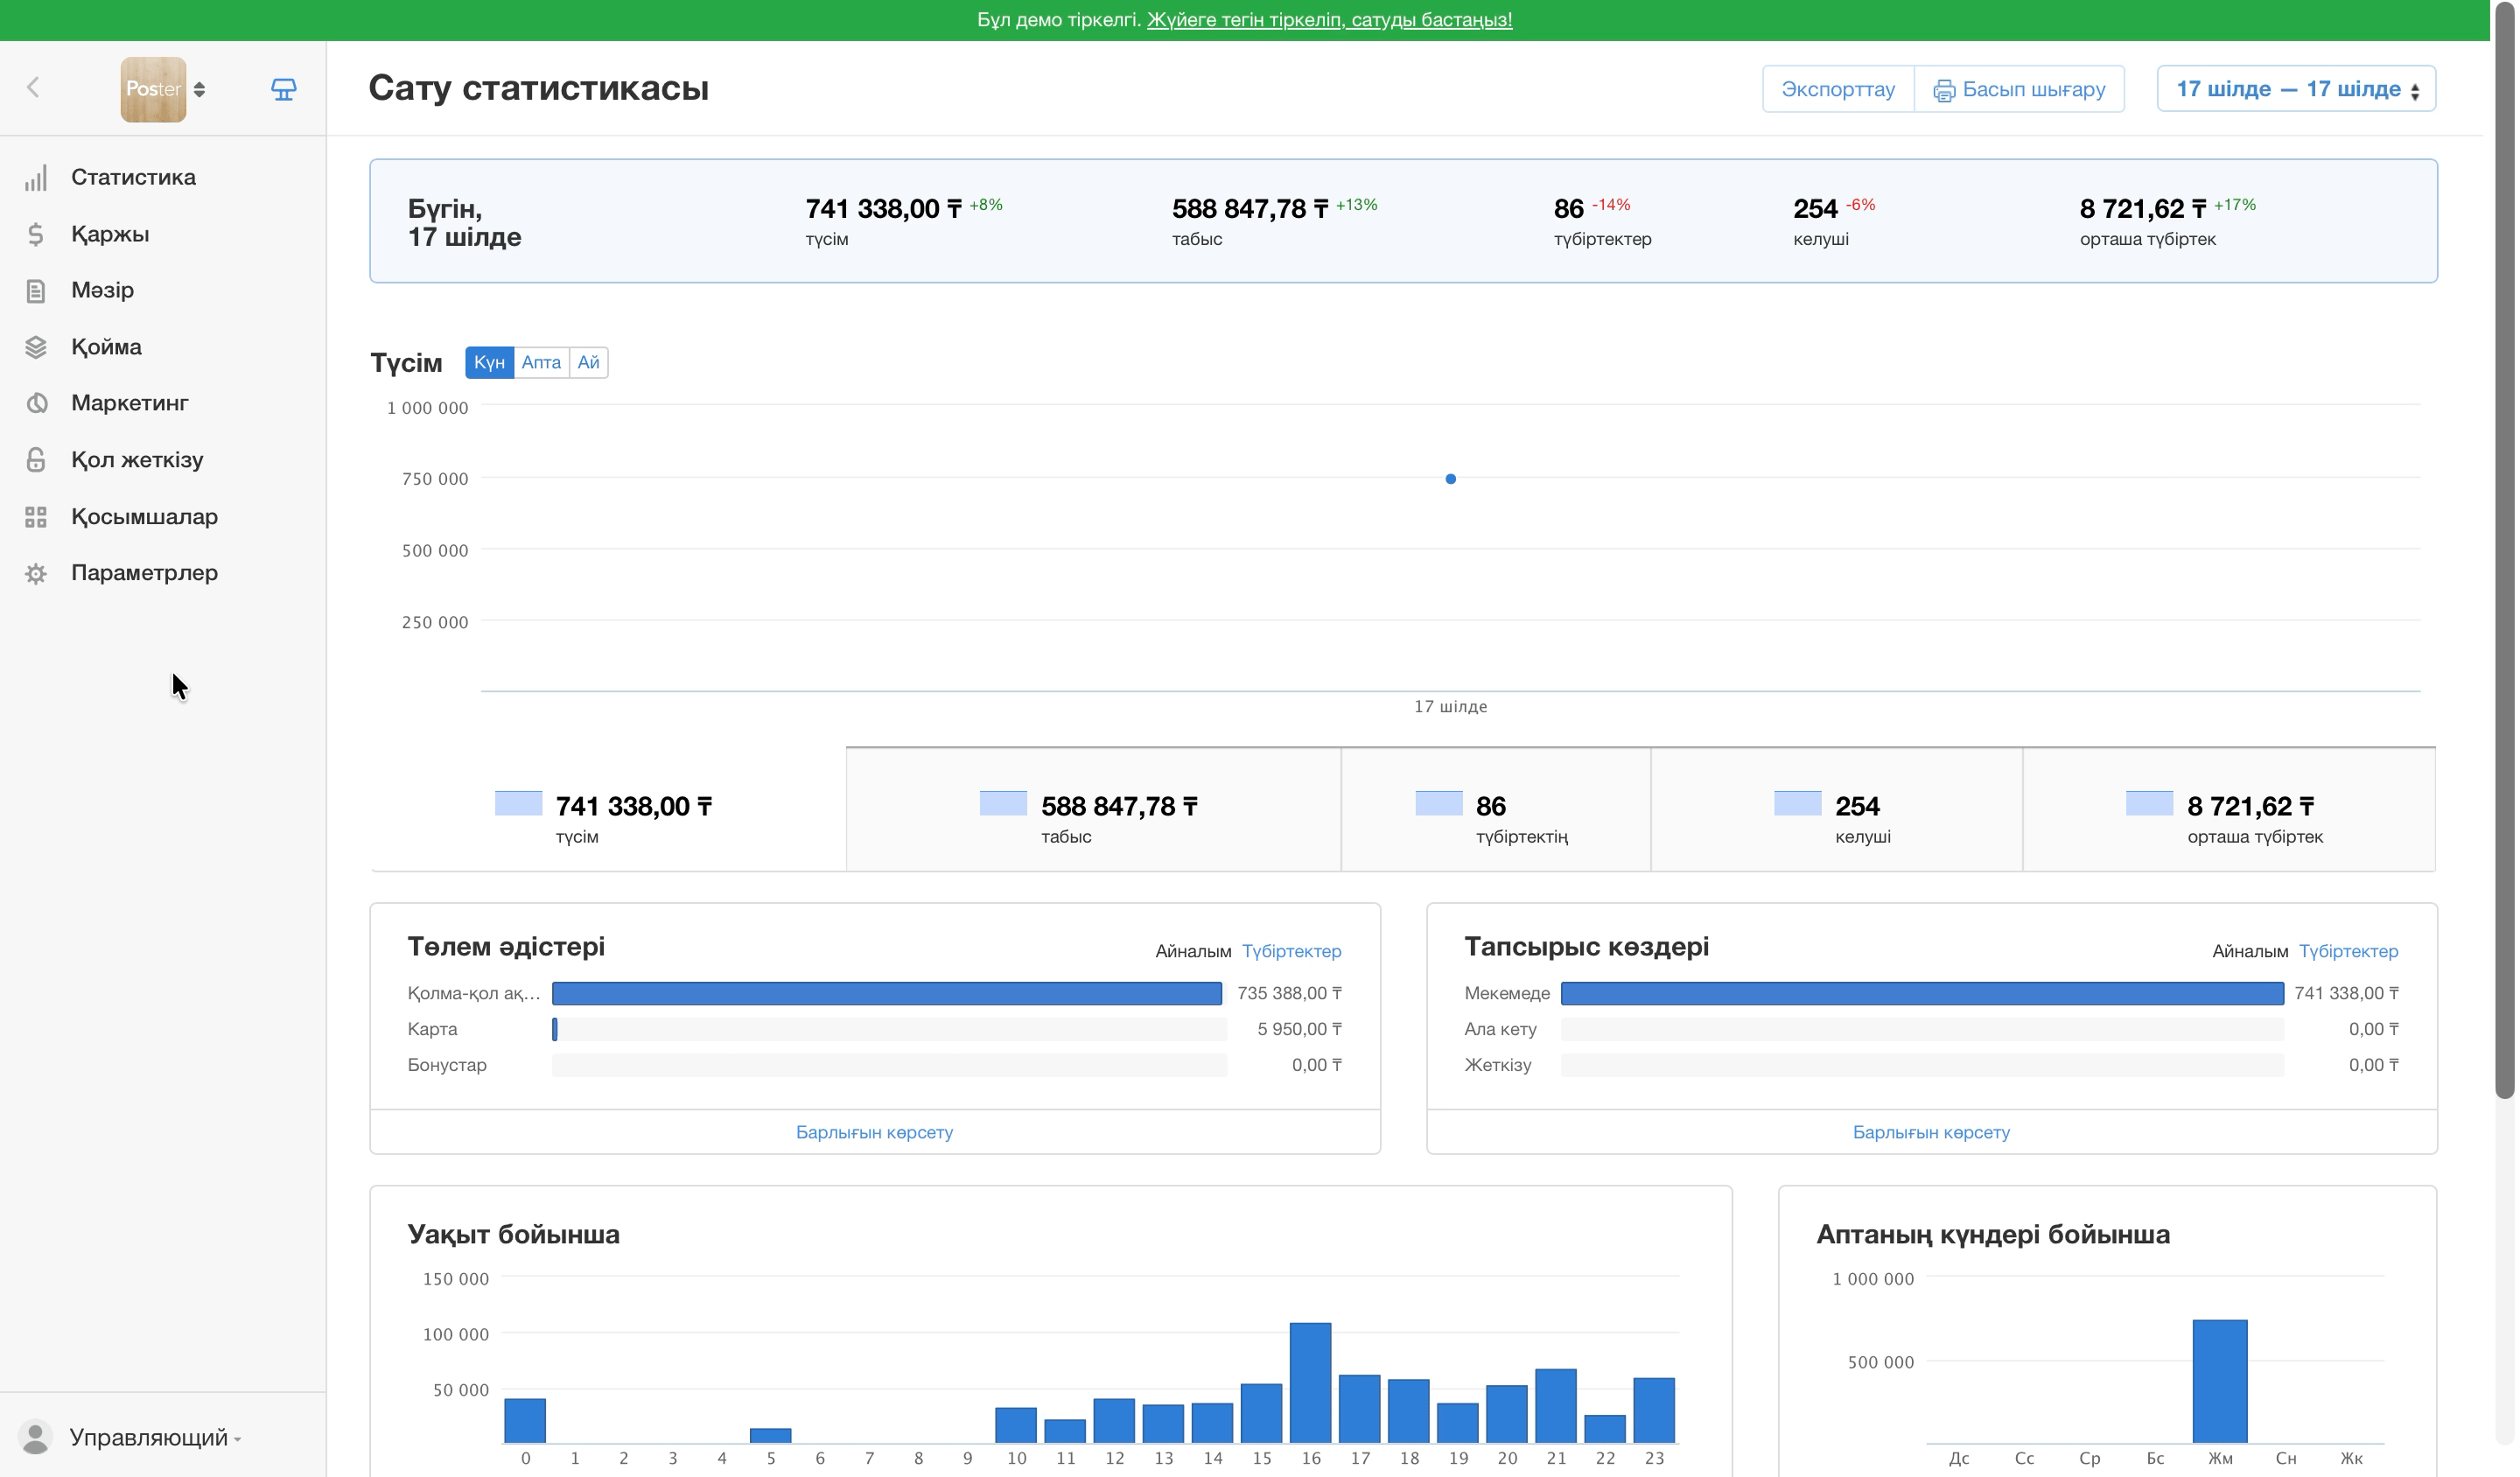Show Түбіртектер in Төлем әдістері panel
2520x1477 pixels.
(1291, 951)
